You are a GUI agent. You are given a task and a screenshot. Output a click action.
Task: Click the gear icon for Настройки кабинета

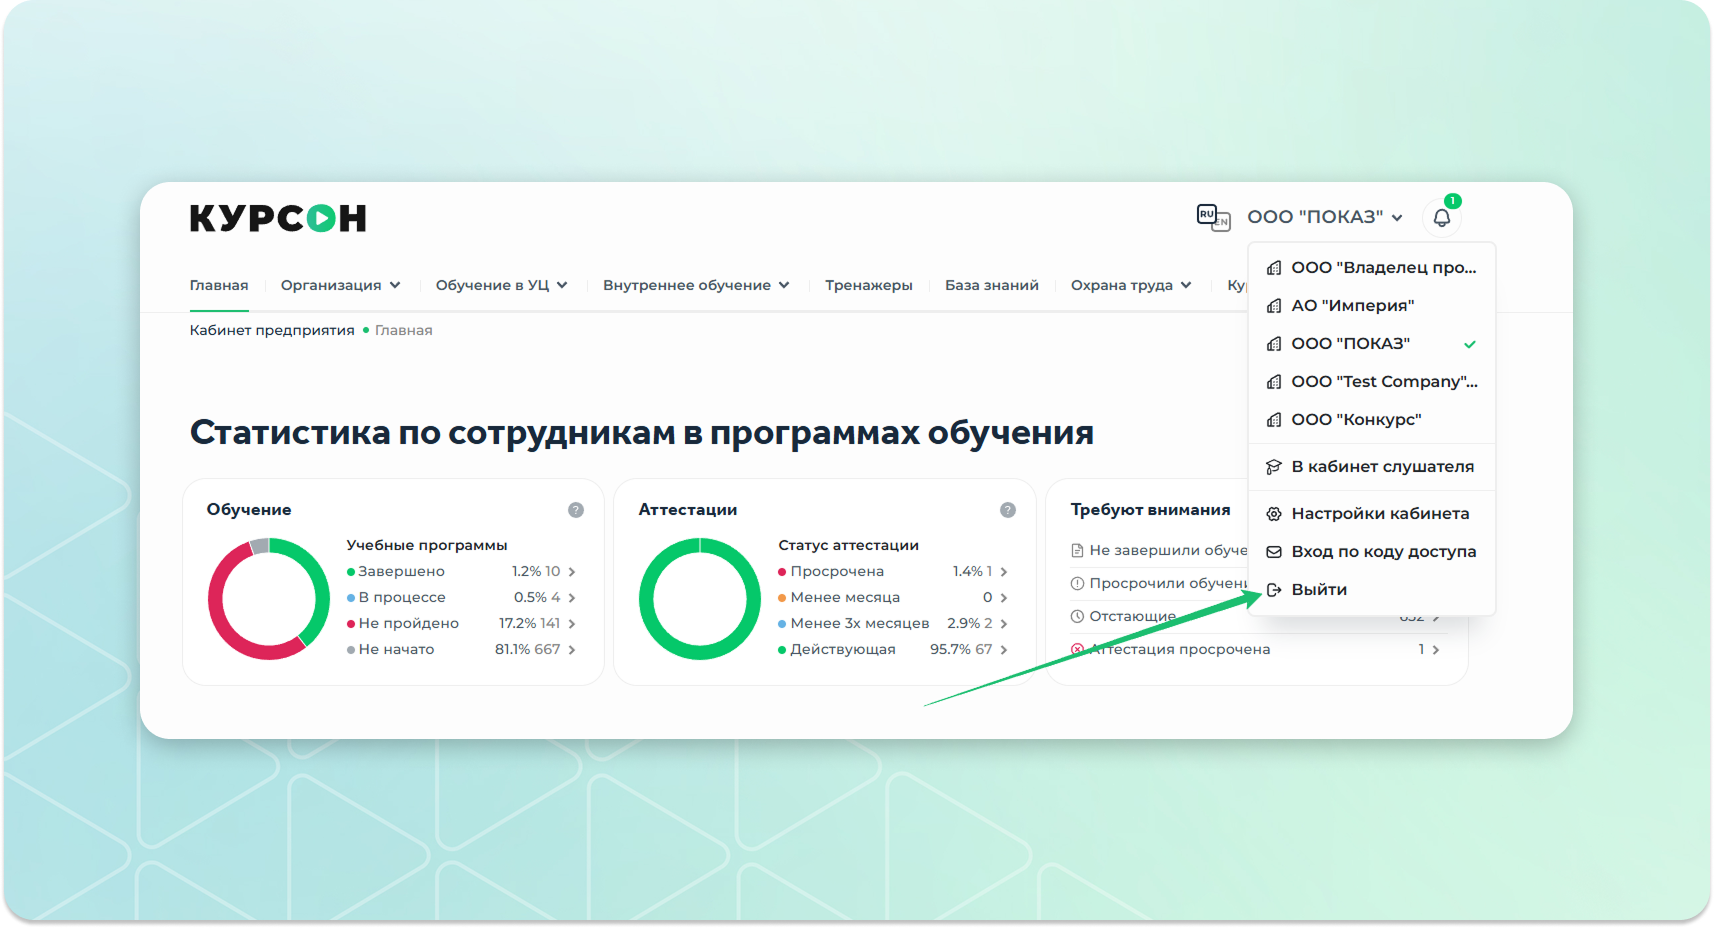(1274, 514)
